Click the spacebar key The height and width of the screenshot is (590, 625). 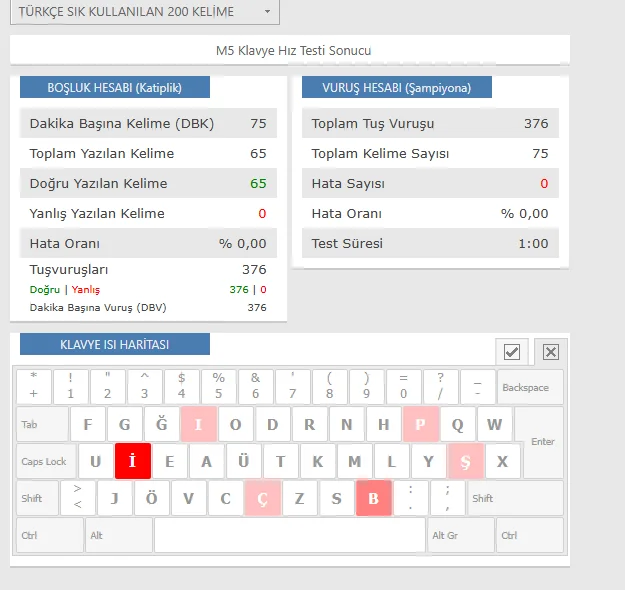[x=290, y=535]
